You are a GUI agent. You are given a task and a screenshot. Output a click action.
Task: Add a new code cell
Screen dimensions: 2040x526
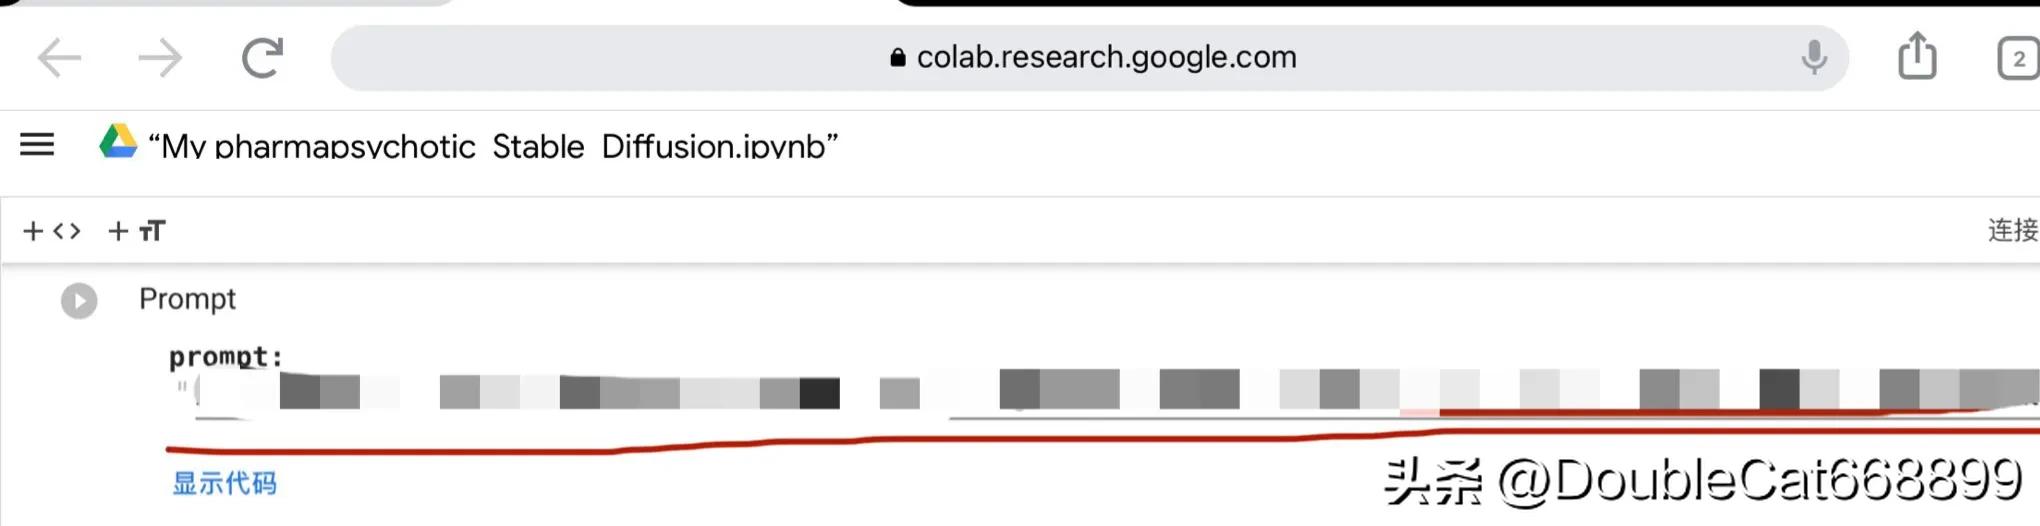(x=51, y=231)
